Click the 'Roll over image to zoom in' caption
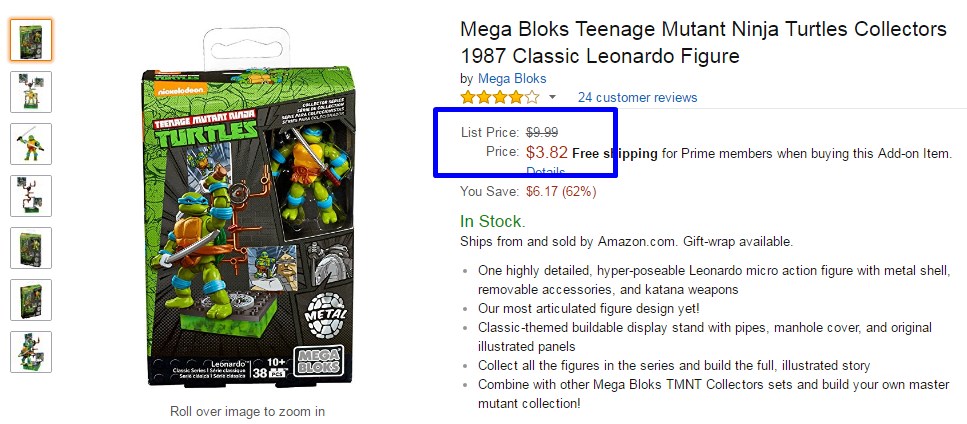Screen dimensions: 967x424 [247, 411]
